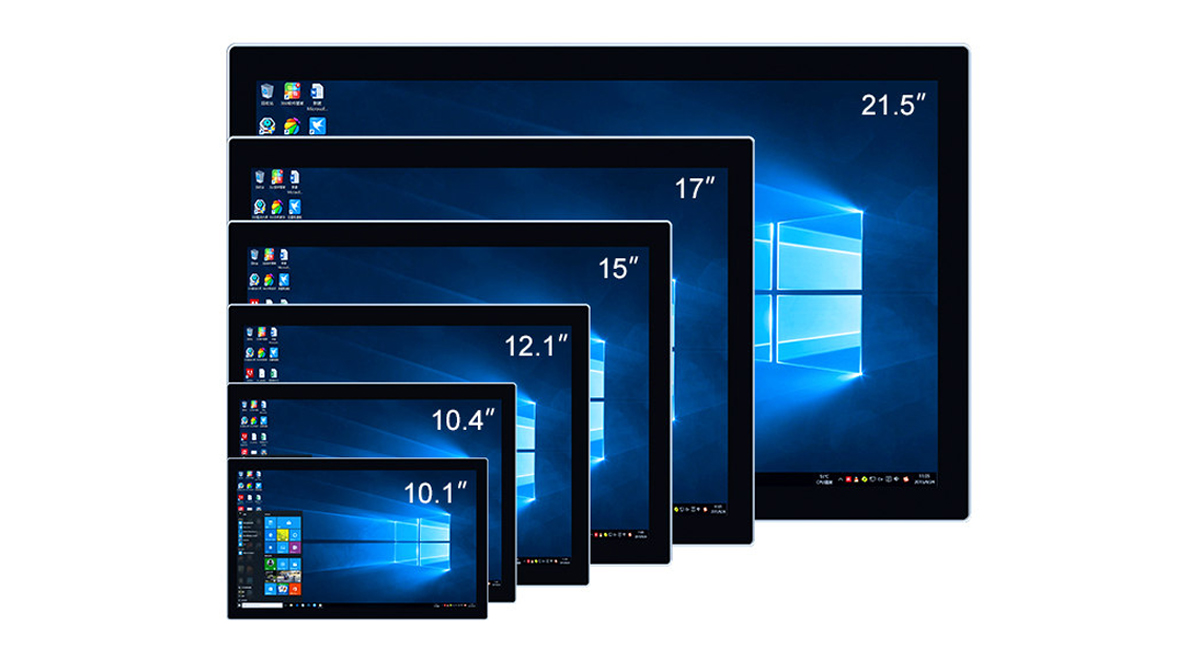Viewport: 1200px width, 658px height.
Task: Open Recycle Bin on the 10.4-inch screen
Action: (x=244, y=406)
